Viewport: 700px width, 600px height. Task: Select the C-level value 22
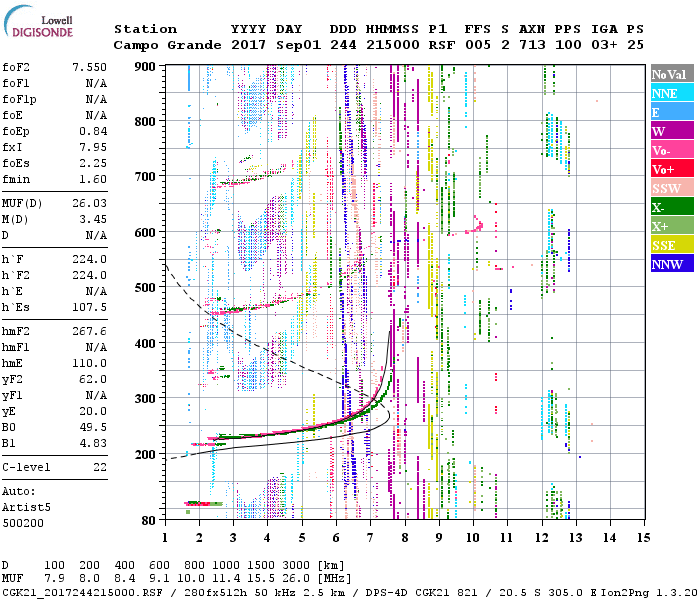click(x=100, y=467)
